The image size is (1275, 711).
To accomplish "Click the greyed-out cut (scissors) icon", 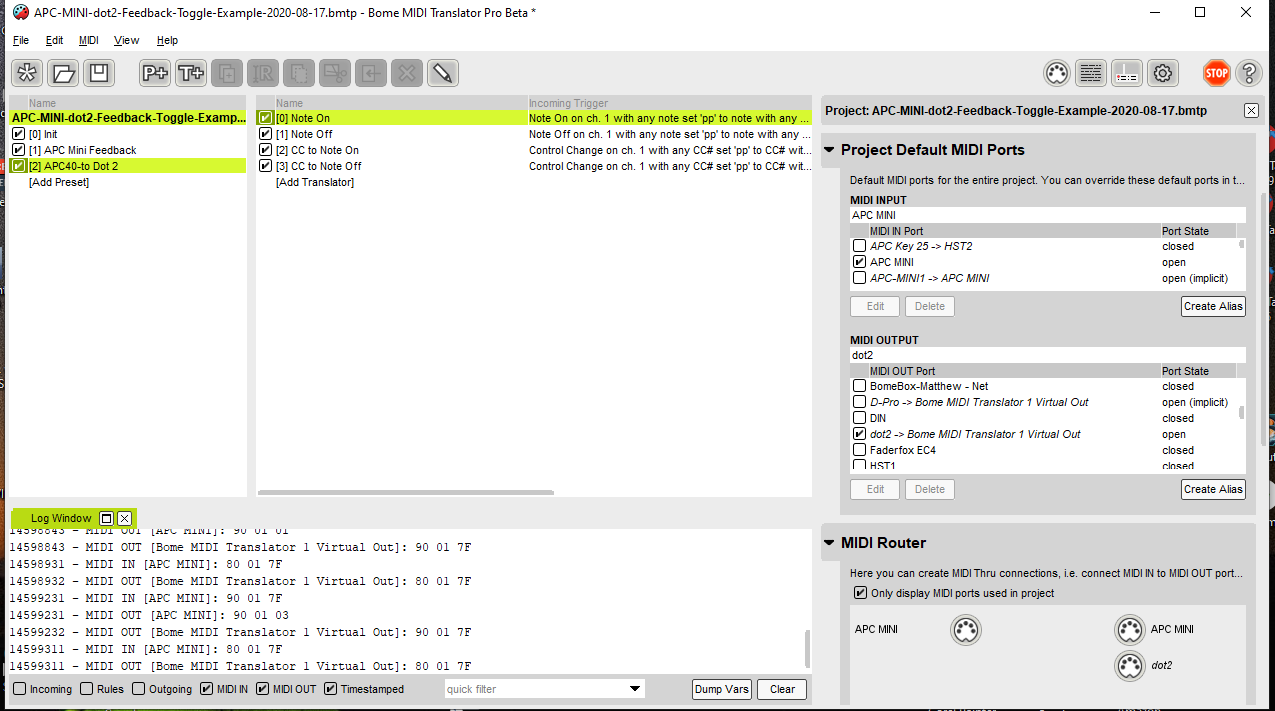I will click(335, 73).
